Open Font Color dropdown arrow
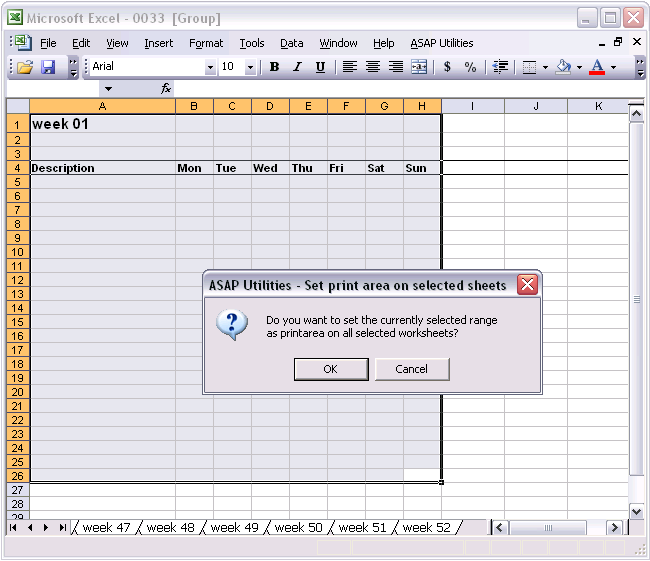Image resolution: width=650 pixels, height=561 pixels. pyautogui.click(x=614, y=67)
